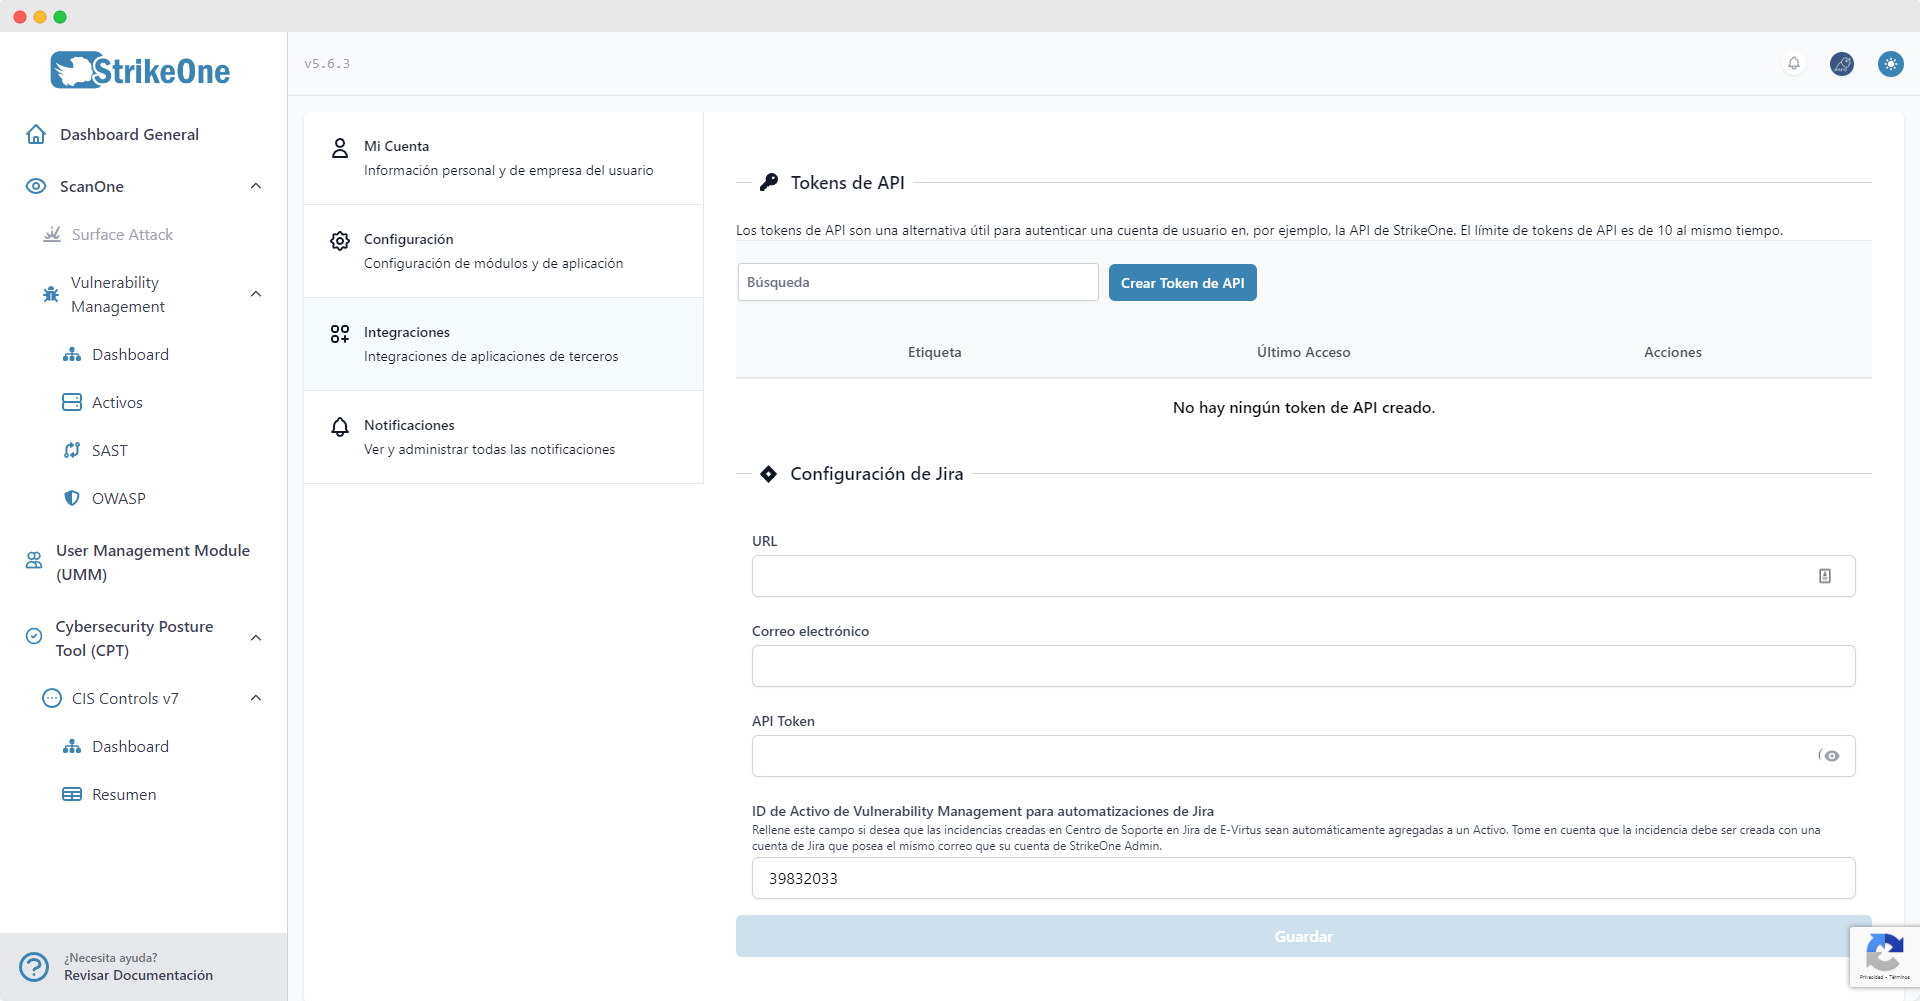
Task: Click the Integraciones apps icon
Action: 340,334
